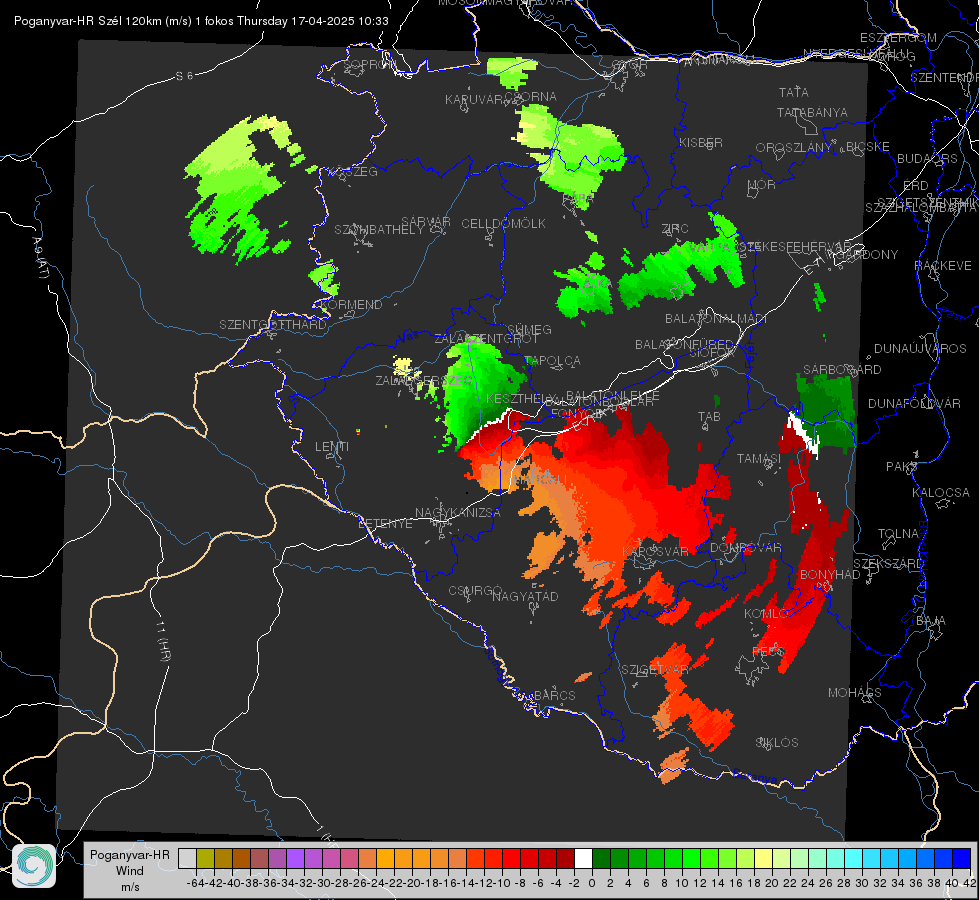Click the BALATONALMÁDI label
The height and width of the screenshot is (900, 979).
click(x=716, y=319)
